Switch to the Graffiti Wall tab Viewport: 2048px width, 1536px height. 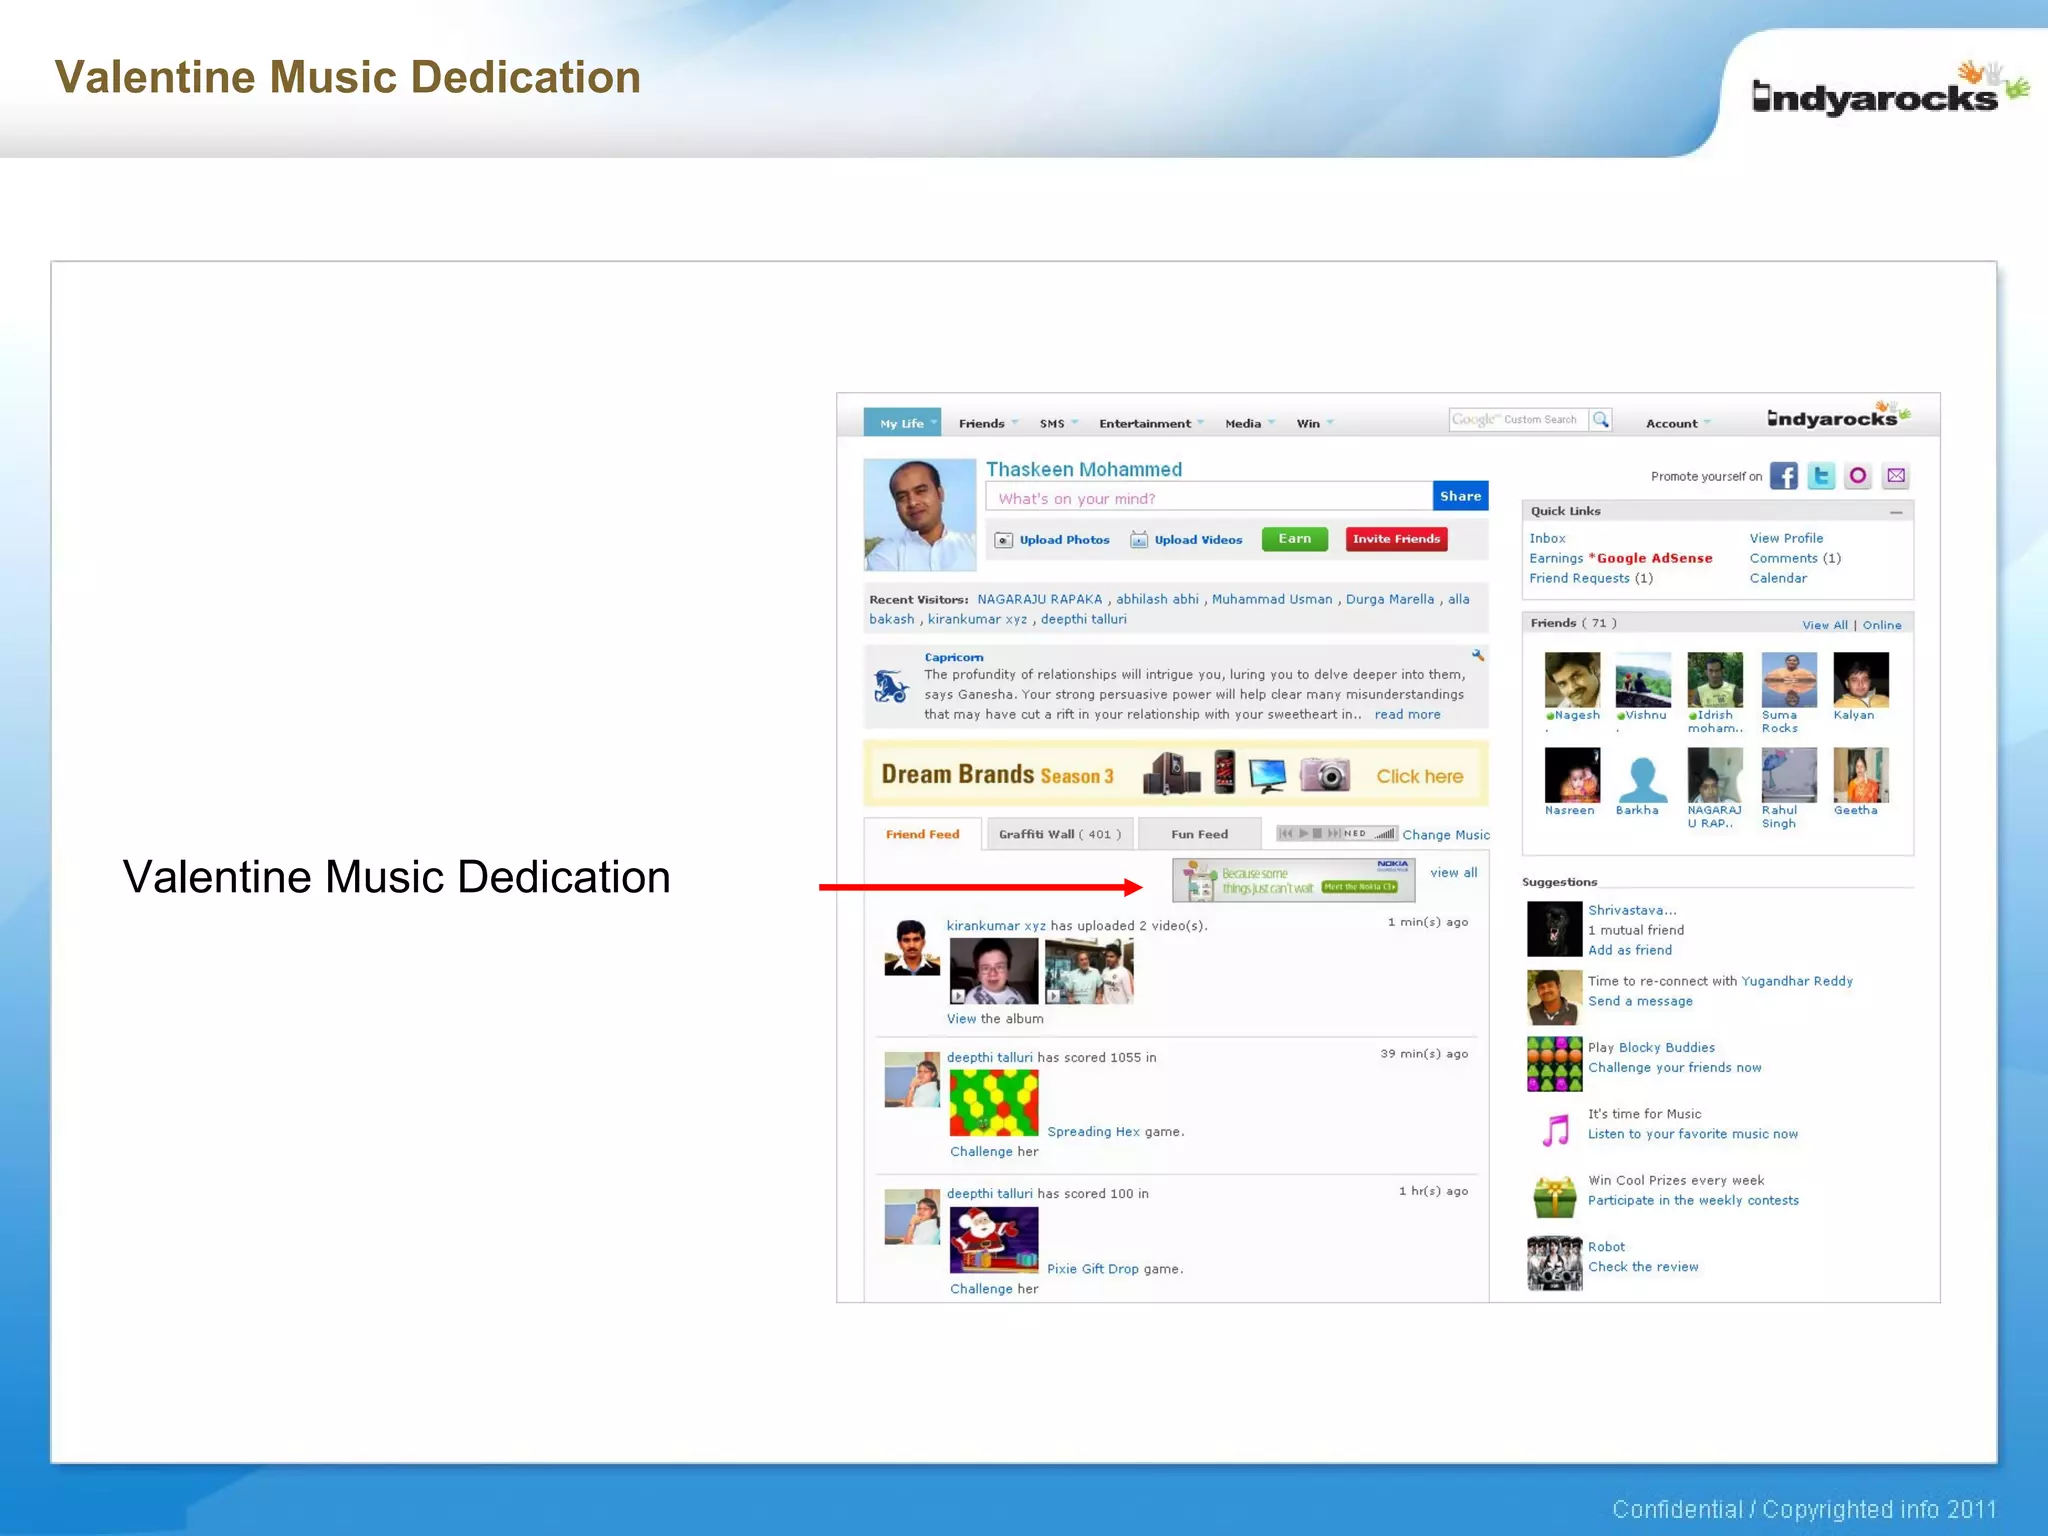coord(1059,834)
